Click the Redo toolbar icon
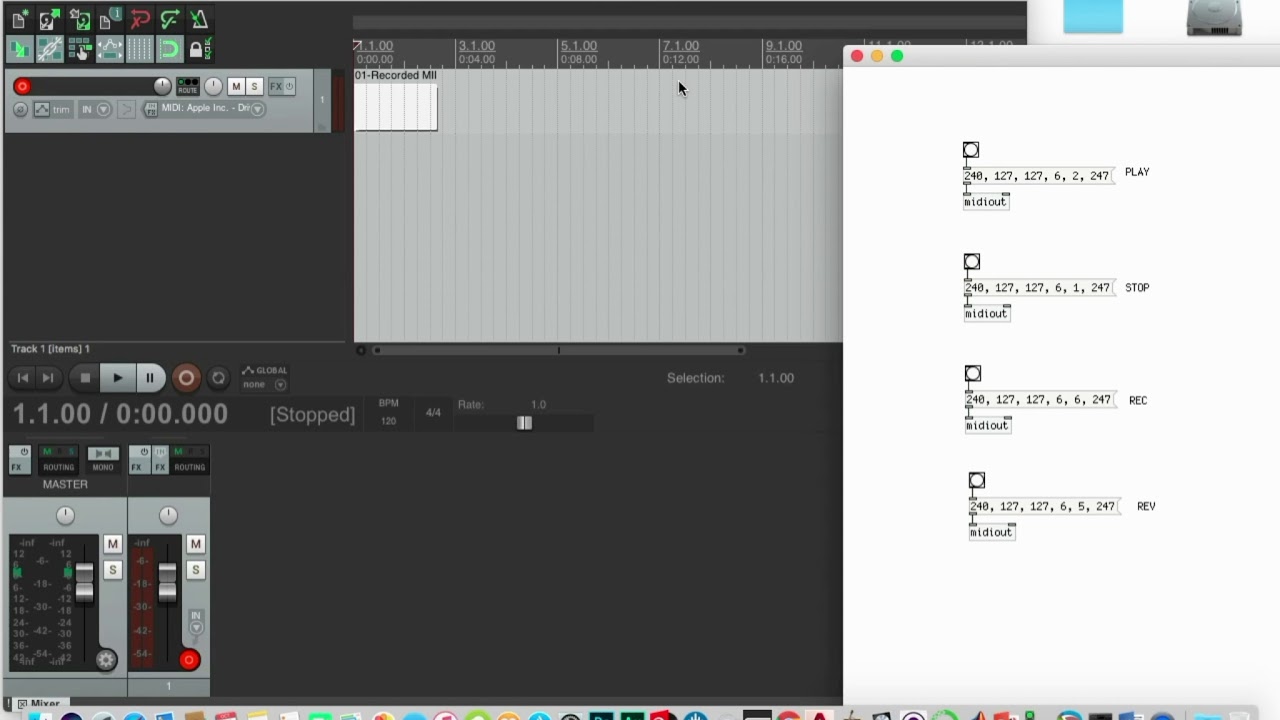This screenshot has height=720, width=1280. (x=169, y=19)
